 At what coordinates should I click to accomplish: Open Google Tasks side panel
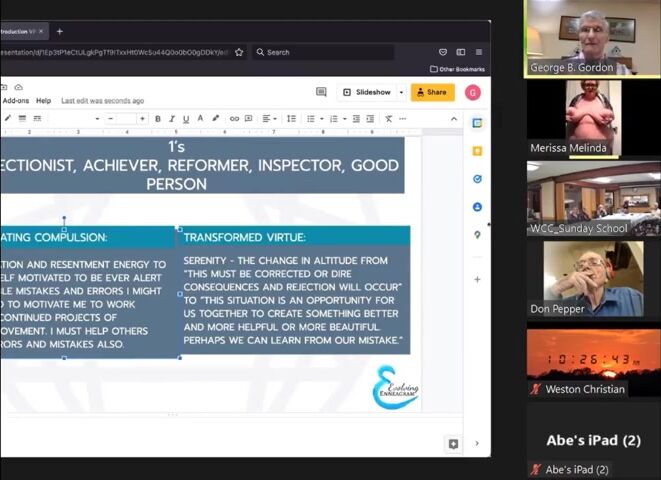(478, 179)
